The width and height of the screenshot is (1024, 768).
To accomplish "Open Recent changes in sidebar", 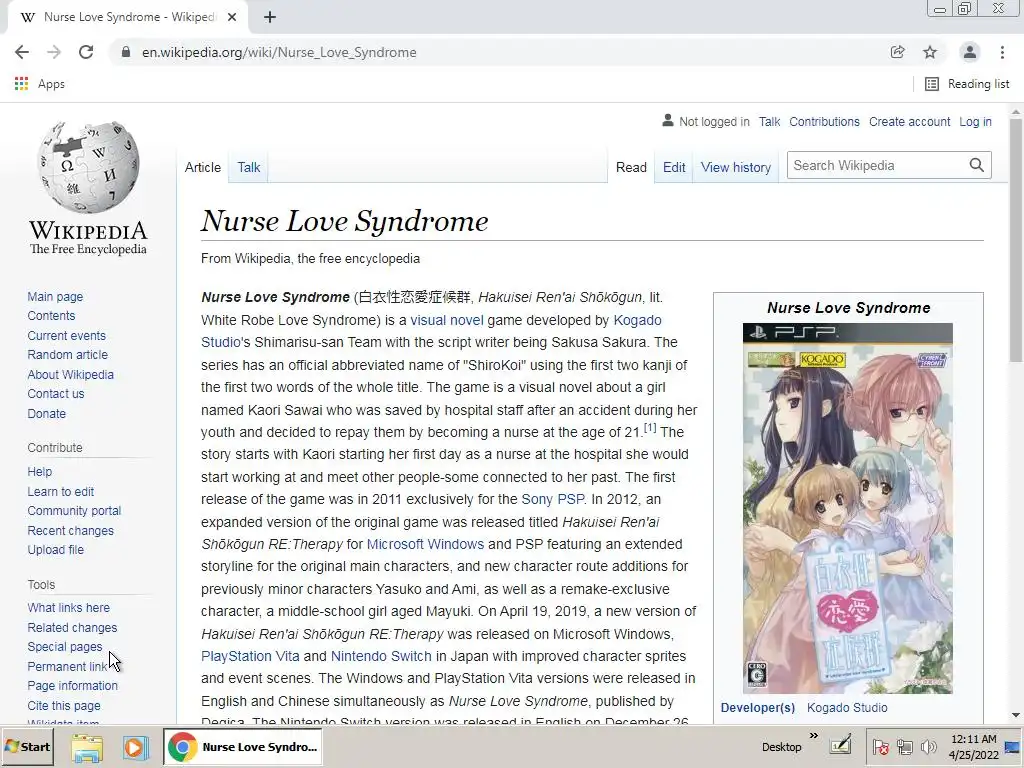I will pyautogui.click(x=71, y=530).
